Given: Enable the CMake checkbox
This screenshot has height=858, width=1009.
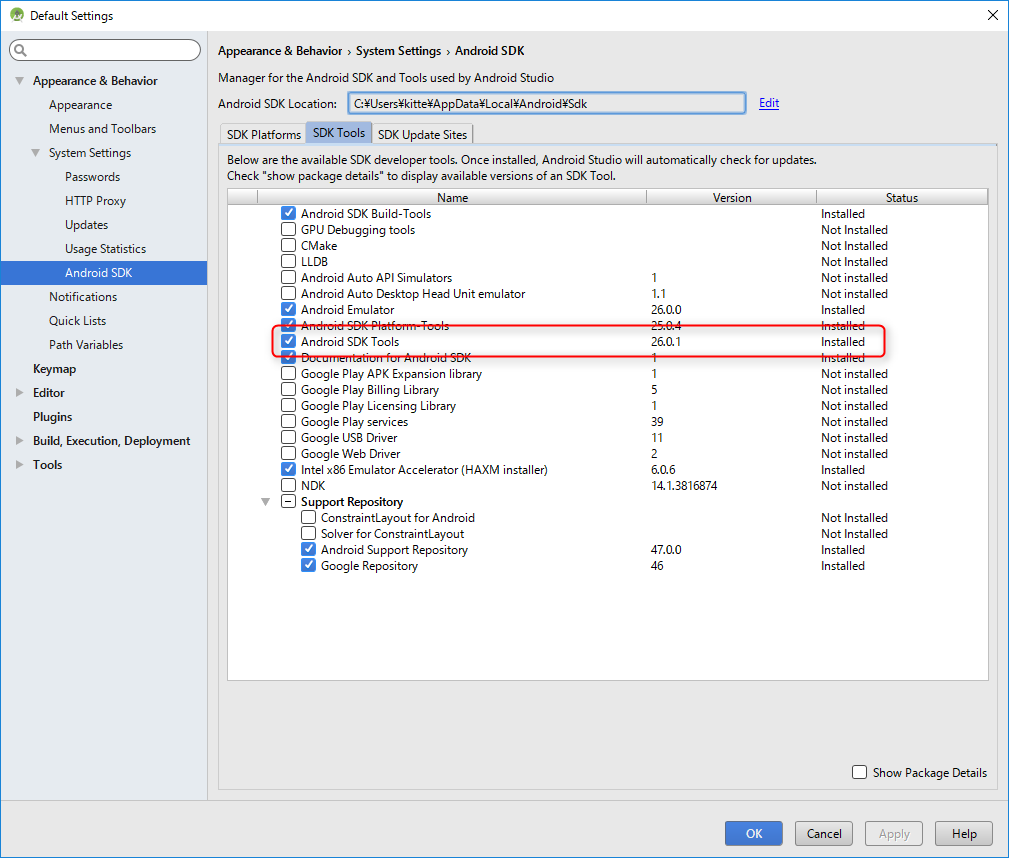Looking at the screenshot, I should [x=288, y=245].
